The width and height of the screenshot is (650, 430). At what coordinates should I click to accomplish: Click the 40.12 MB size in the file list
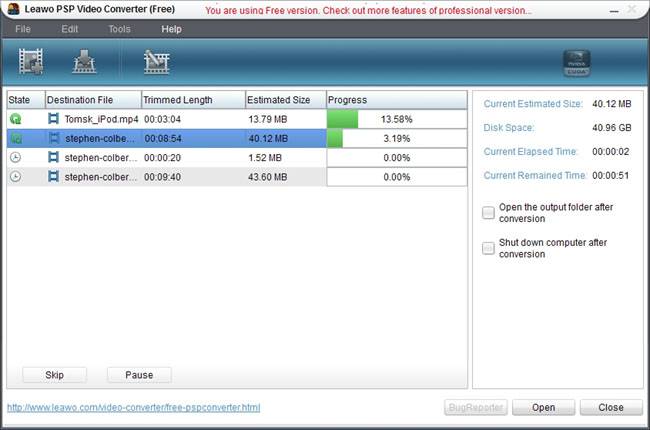(x=268, y=138)
